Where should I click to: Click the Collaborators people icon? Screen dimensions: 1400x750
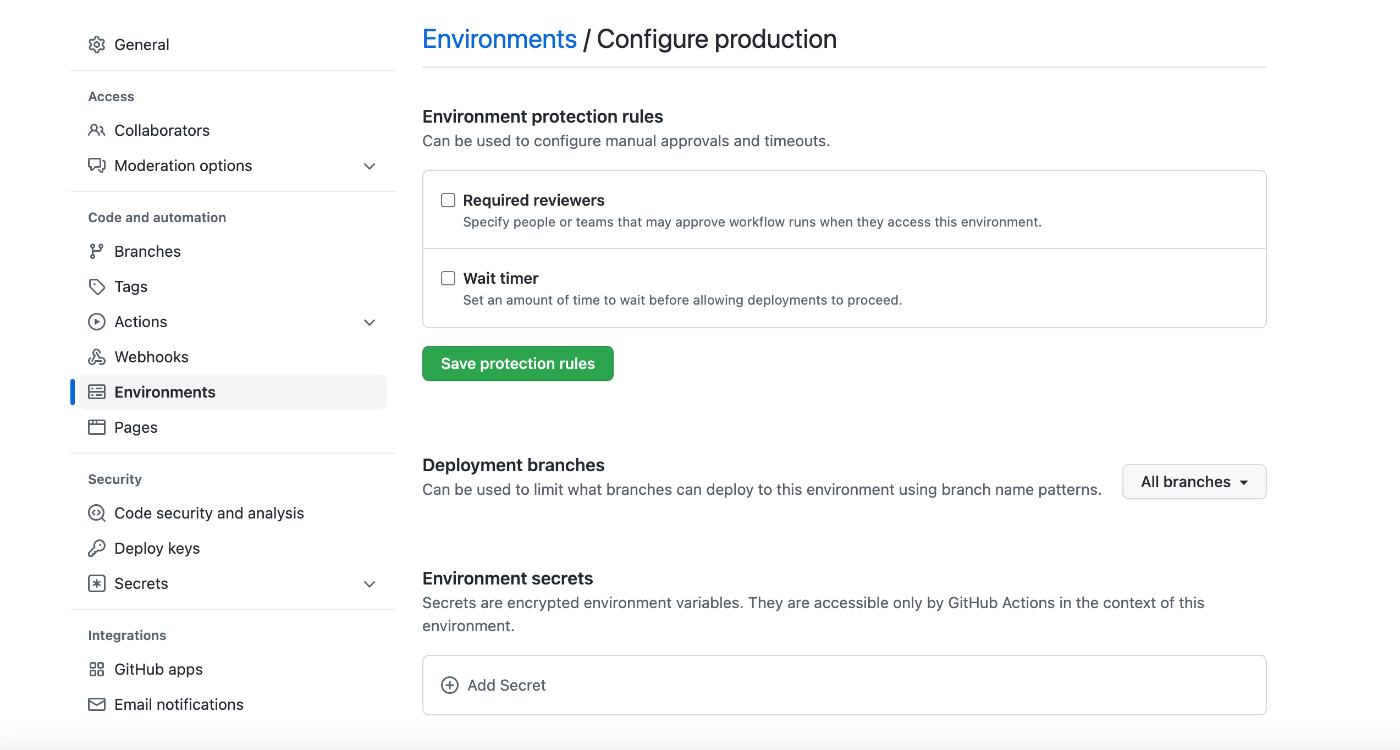click(x=97, y=131)
